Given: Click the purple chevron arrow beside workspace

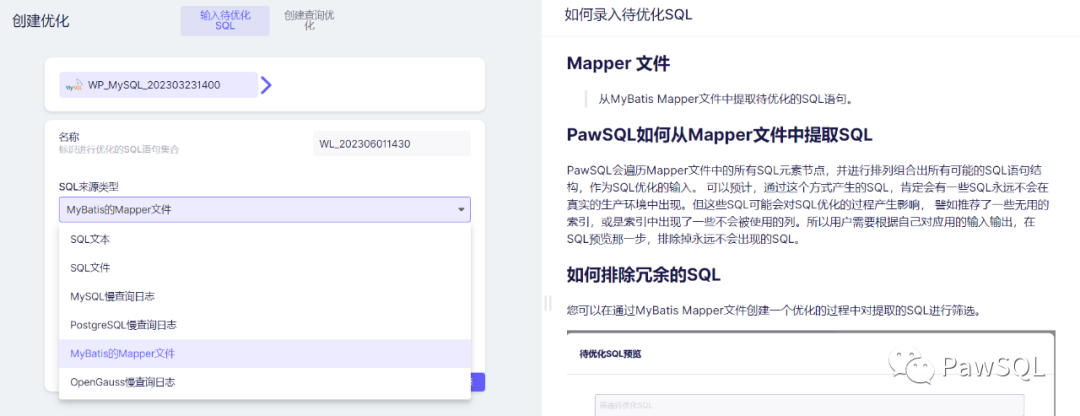Looking at the screenshot, I should point(266,85).
